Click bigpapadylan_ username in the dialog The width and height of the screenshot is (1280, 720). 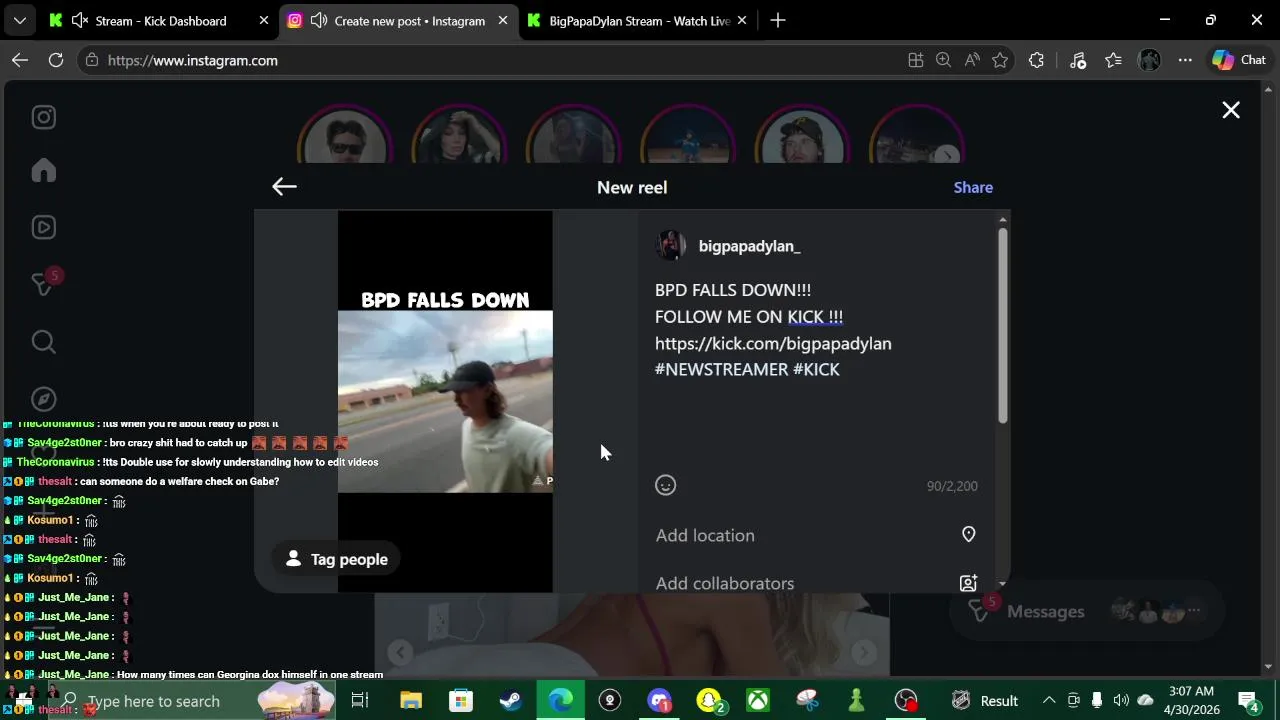point(750,246)
